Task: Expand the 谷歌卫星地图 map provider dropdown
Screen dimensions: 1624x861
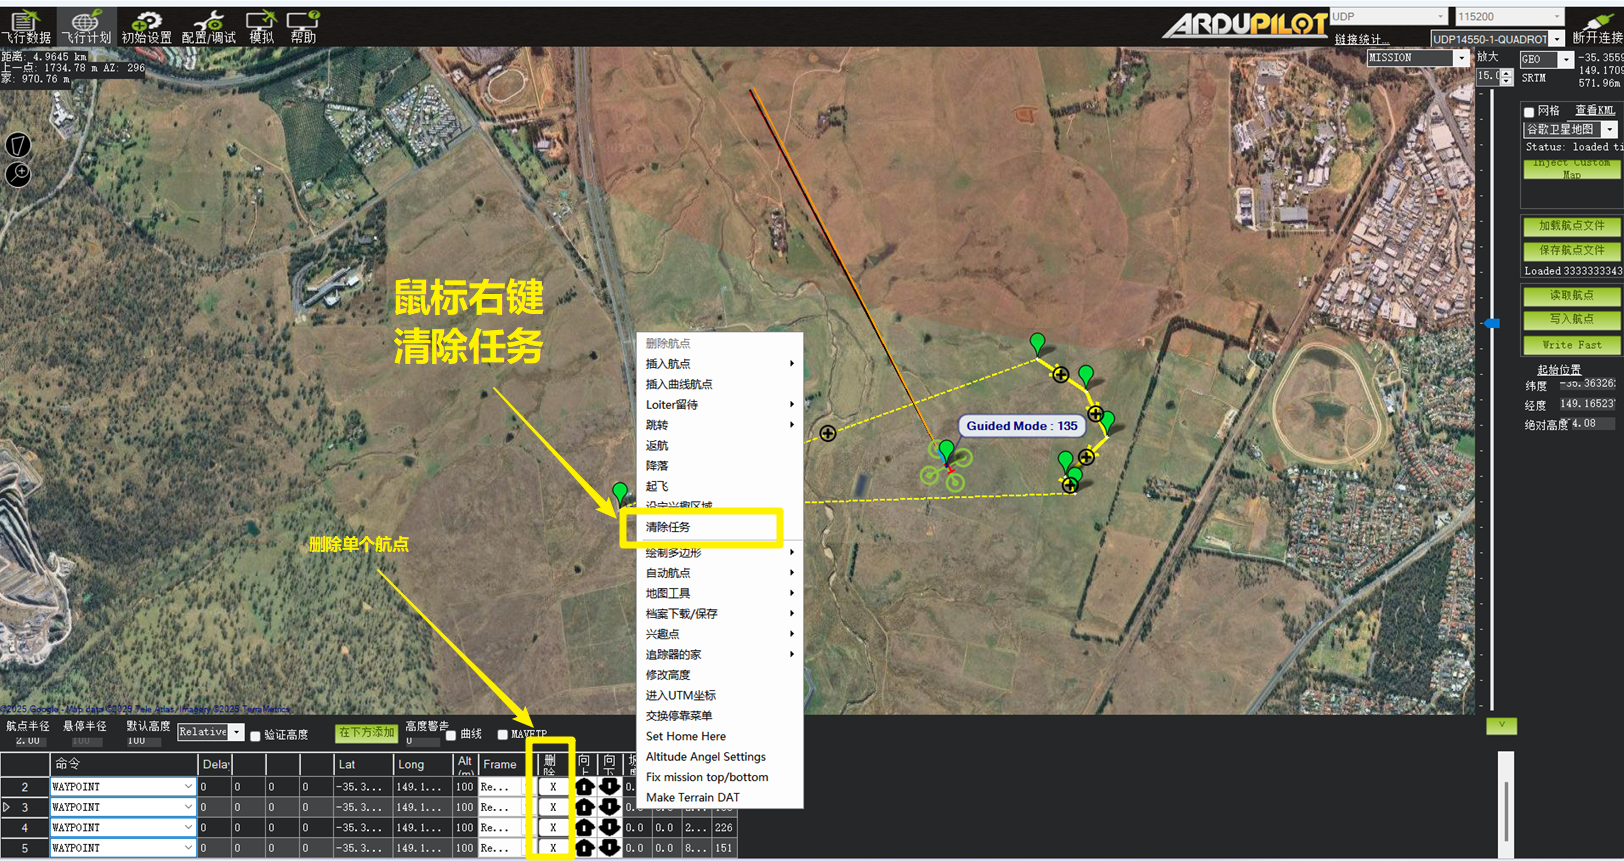Action: click(x=1609, y=130)
